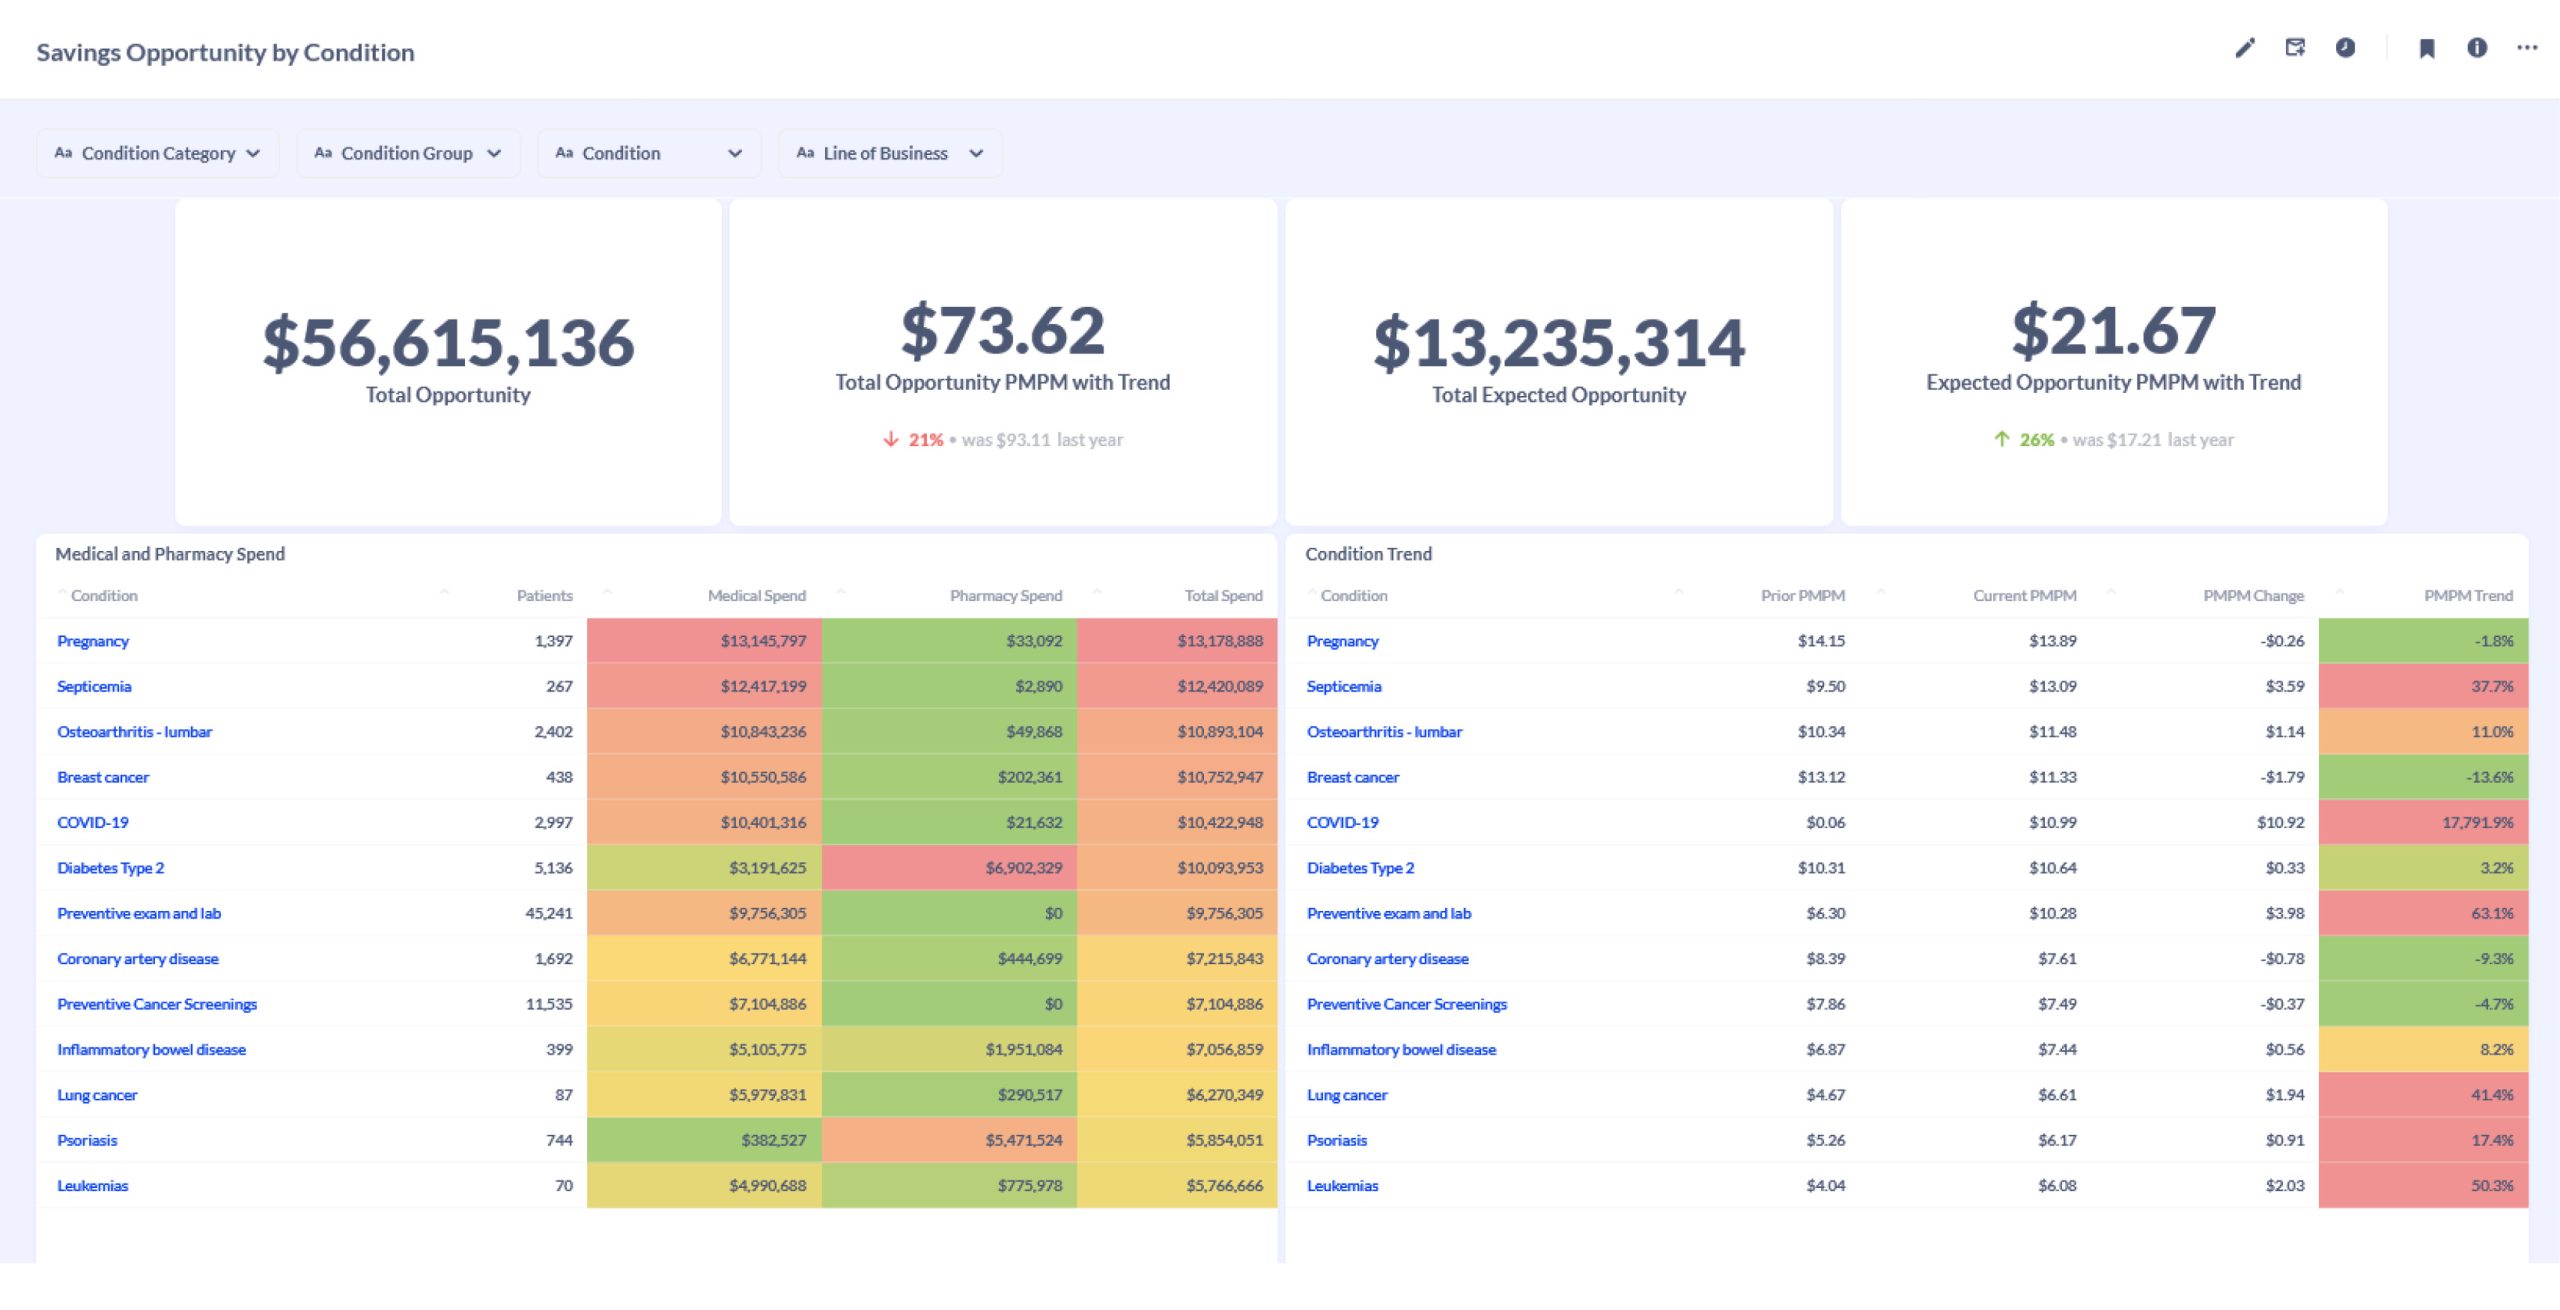The height and width of the screenshot is (1310, 2560).
Task: Open the revision history clock icon
Action: 2345,48
